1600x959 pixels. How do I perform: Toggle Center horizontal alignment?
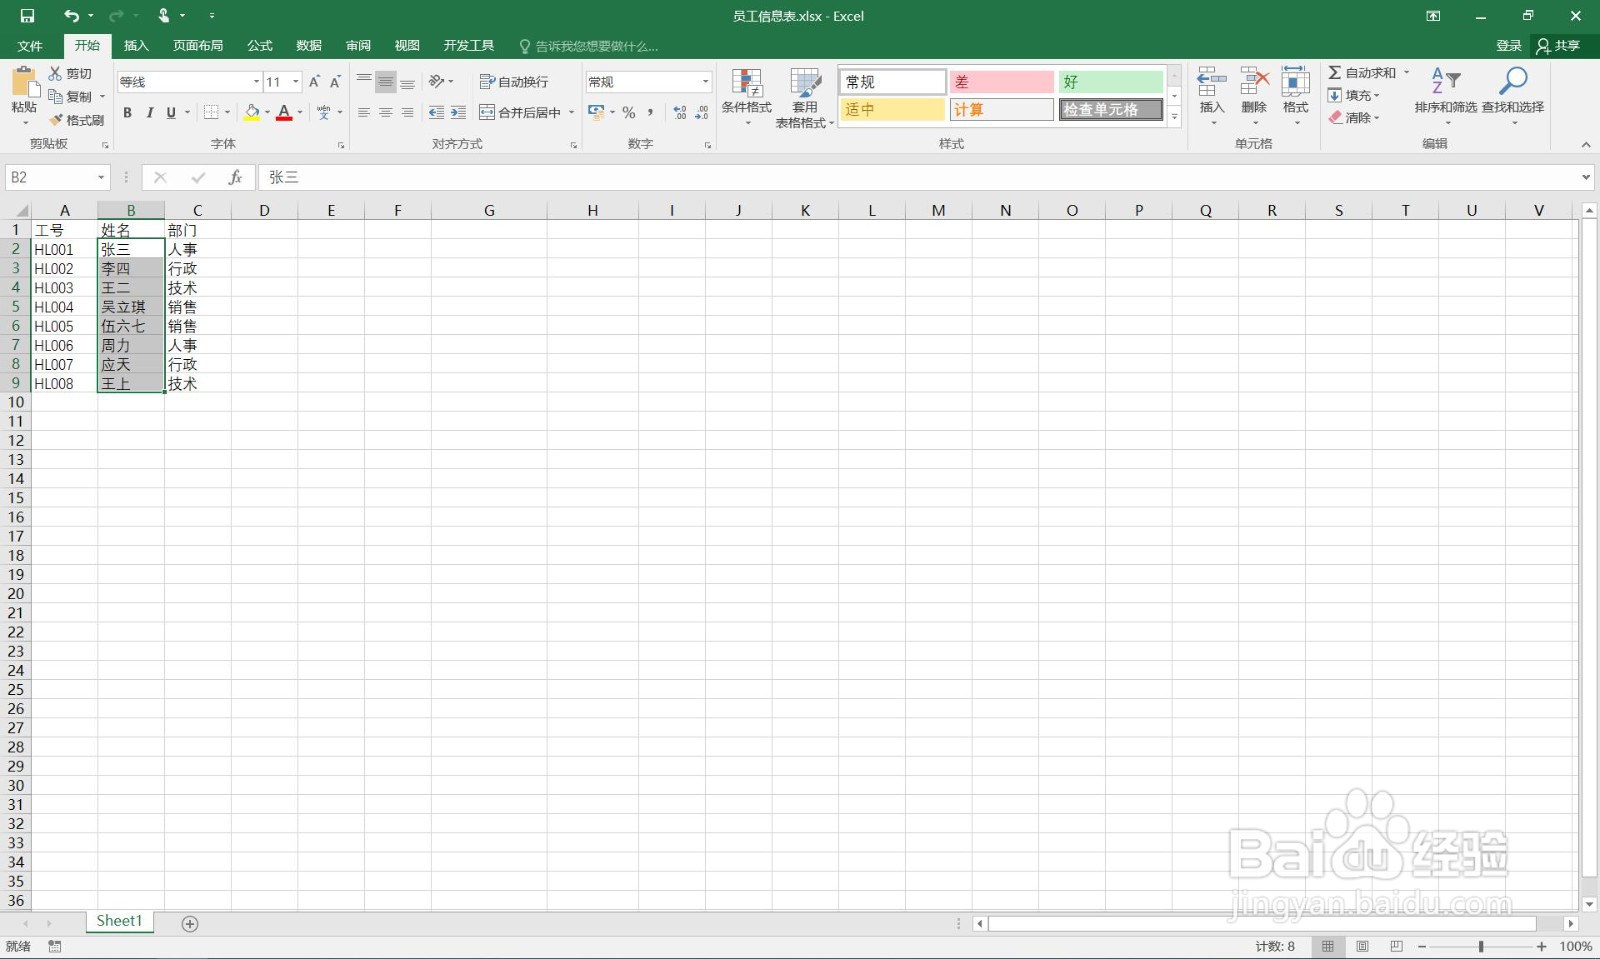[x=386, y=113]
